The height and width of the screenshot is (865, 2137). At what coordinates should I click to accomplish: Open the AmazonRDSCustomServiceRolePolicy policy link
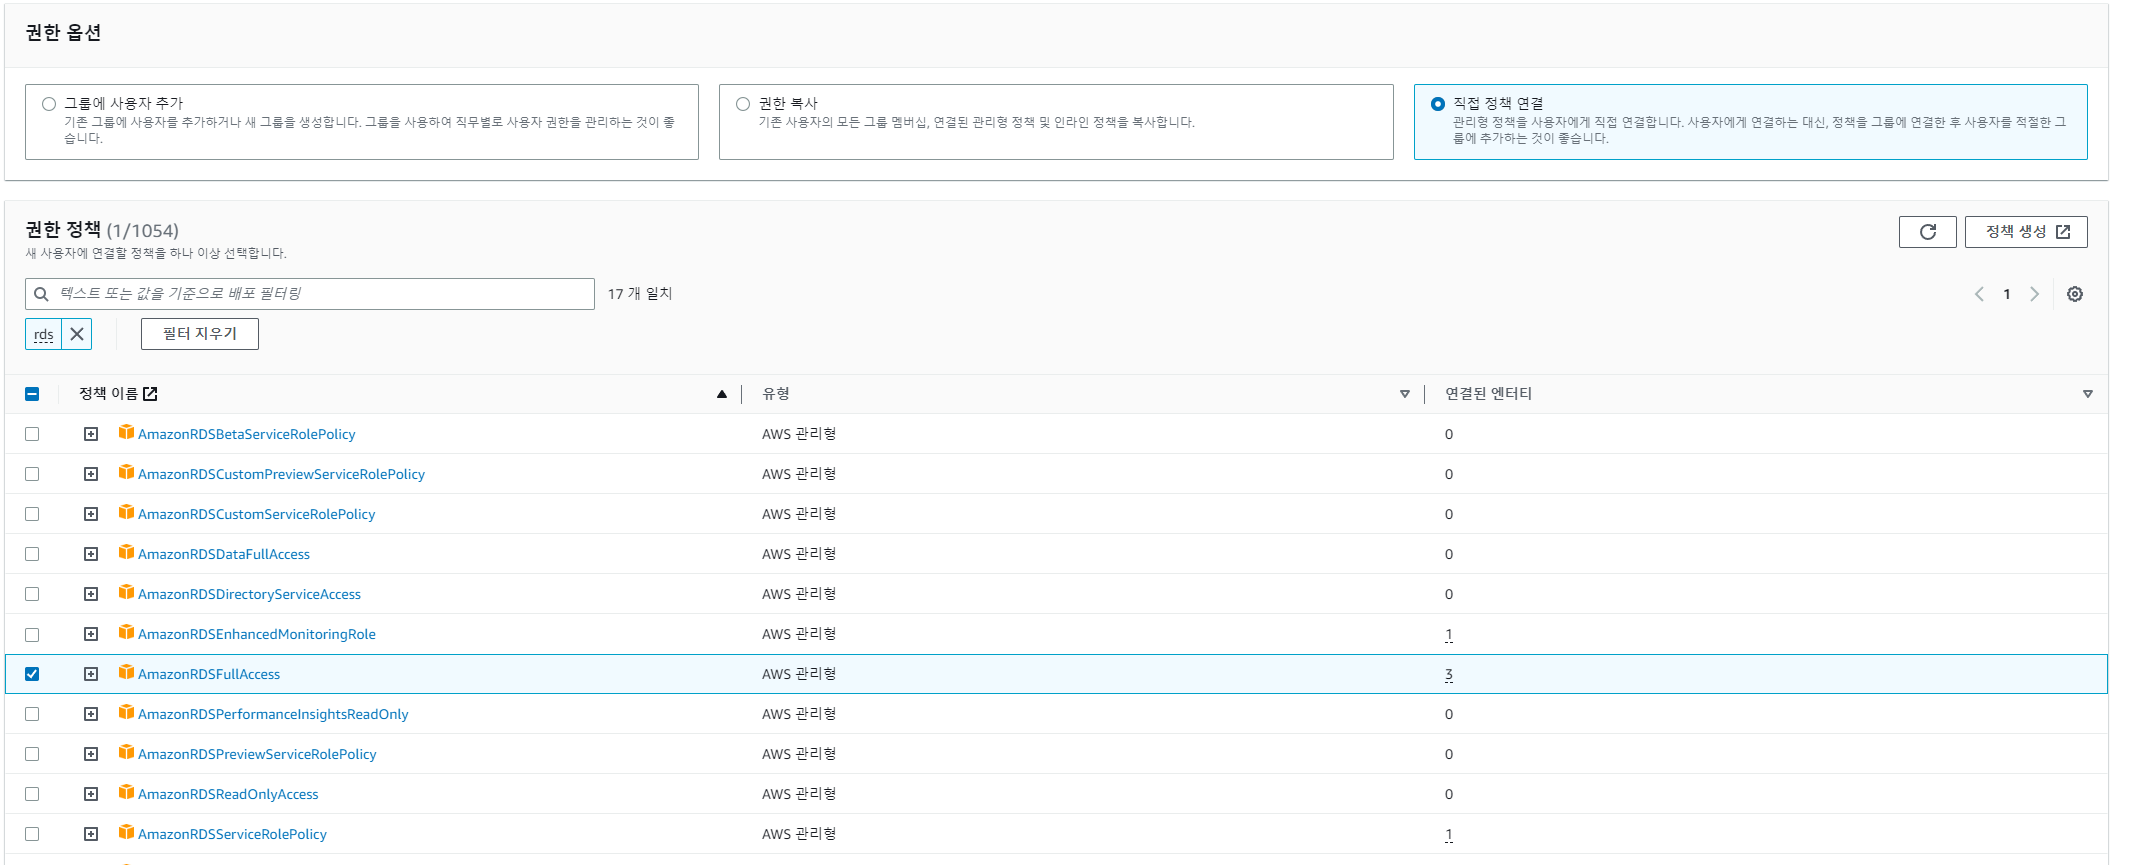(x=257, y=514)
